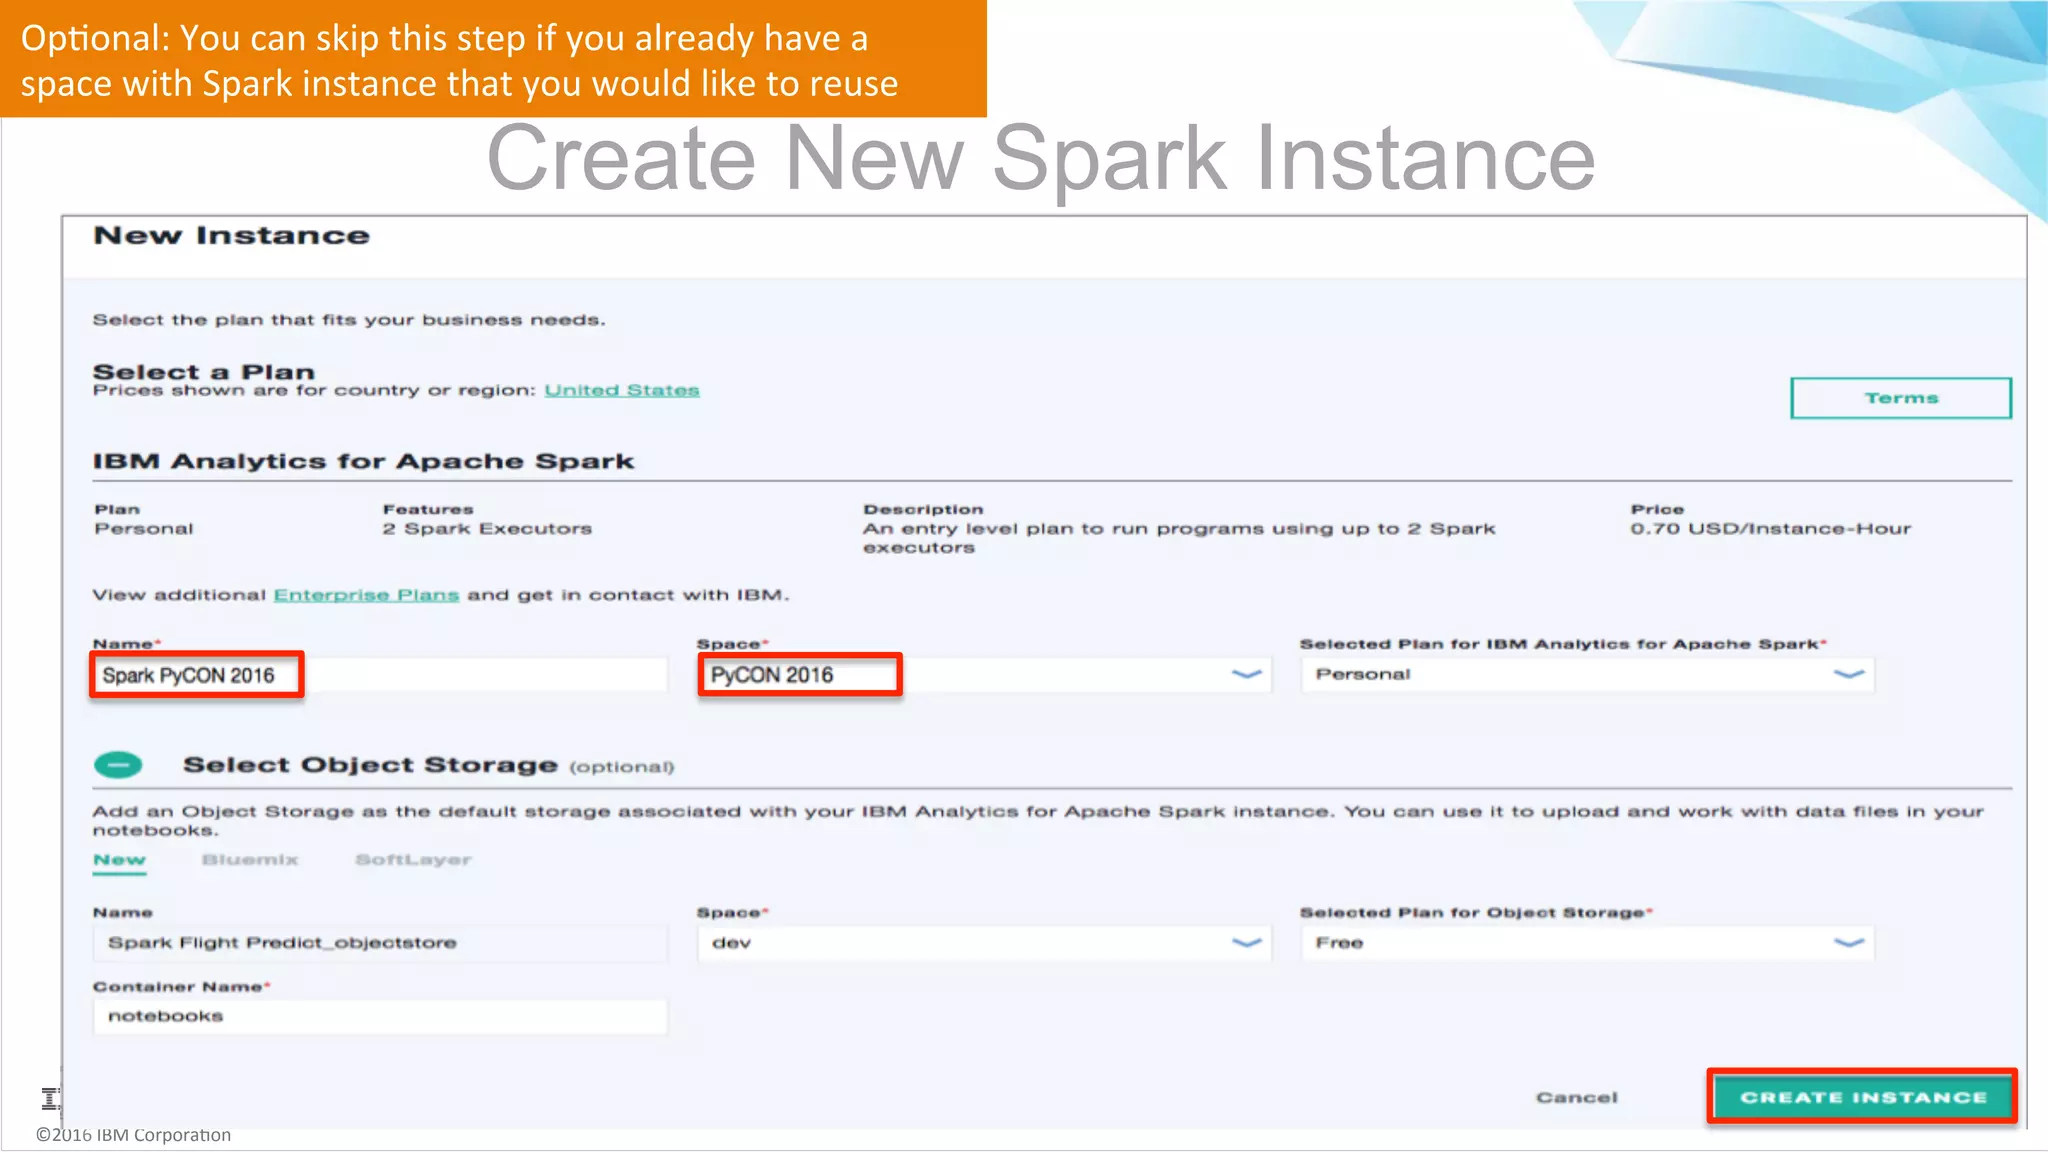Open the United States region link
Image resolution: width=2048 pixels, height=1152 pixels.
(x=622, y=390)
